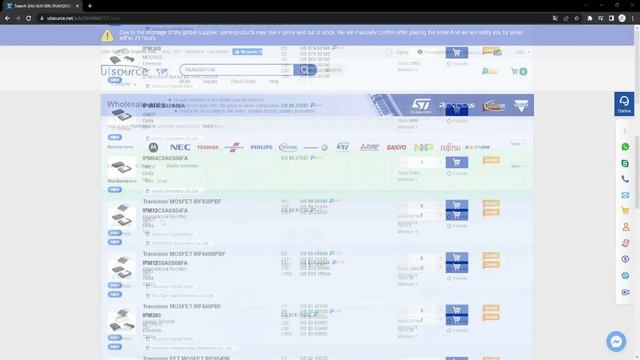
Task: Click the ST logo in the banner
Action: point(420,105)
